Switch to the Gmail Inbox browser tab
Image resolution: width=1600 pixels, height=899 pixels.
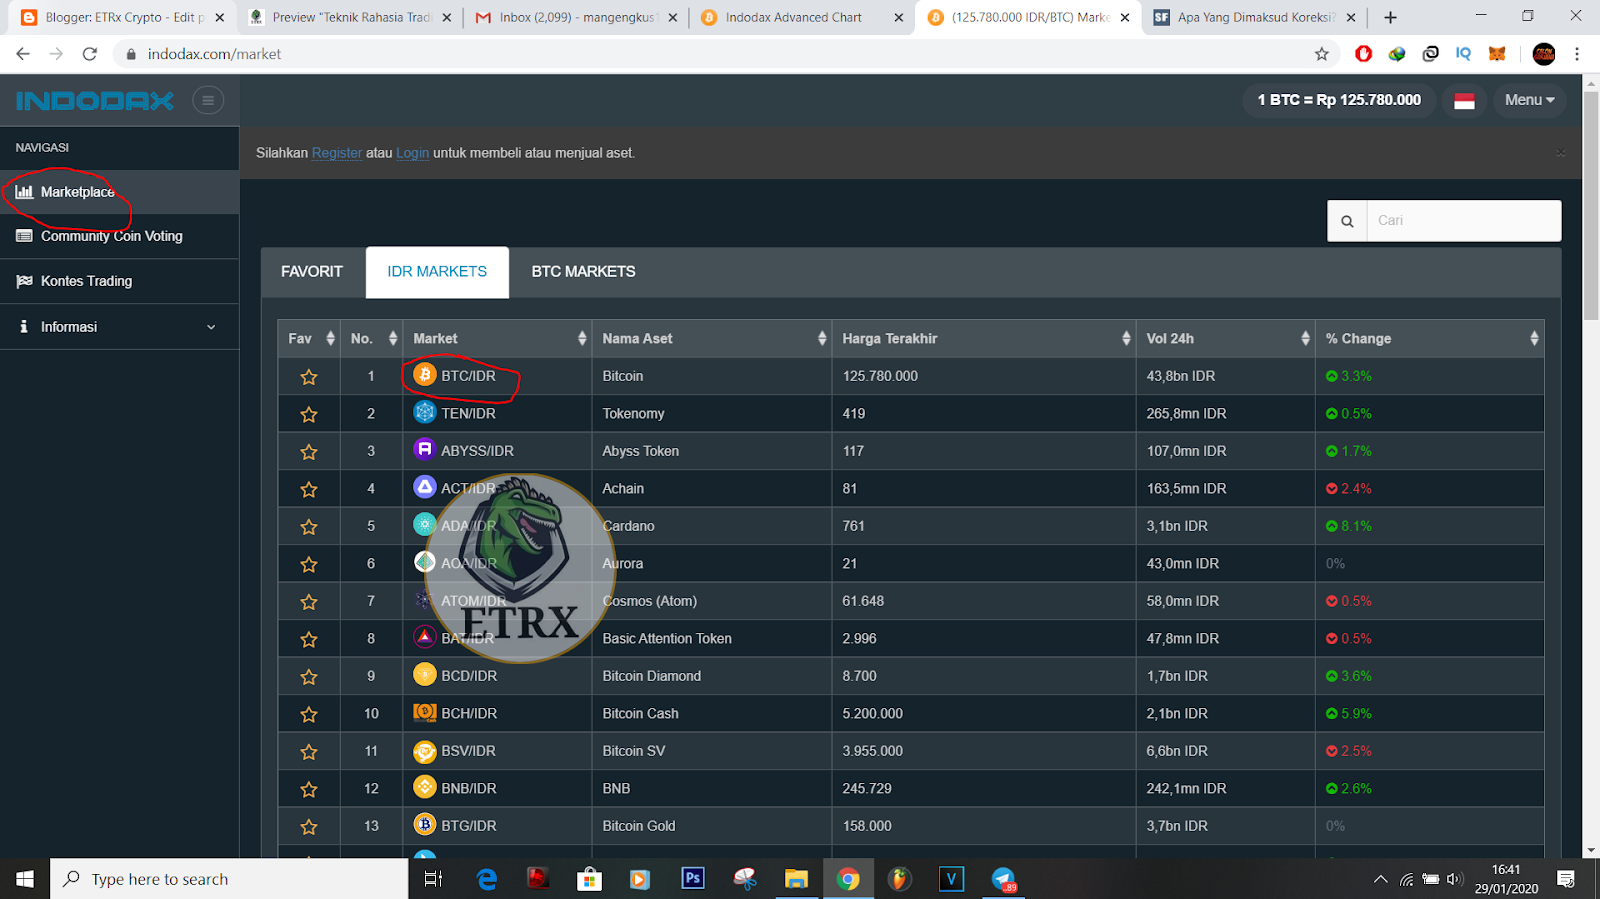tap(575, 17)
